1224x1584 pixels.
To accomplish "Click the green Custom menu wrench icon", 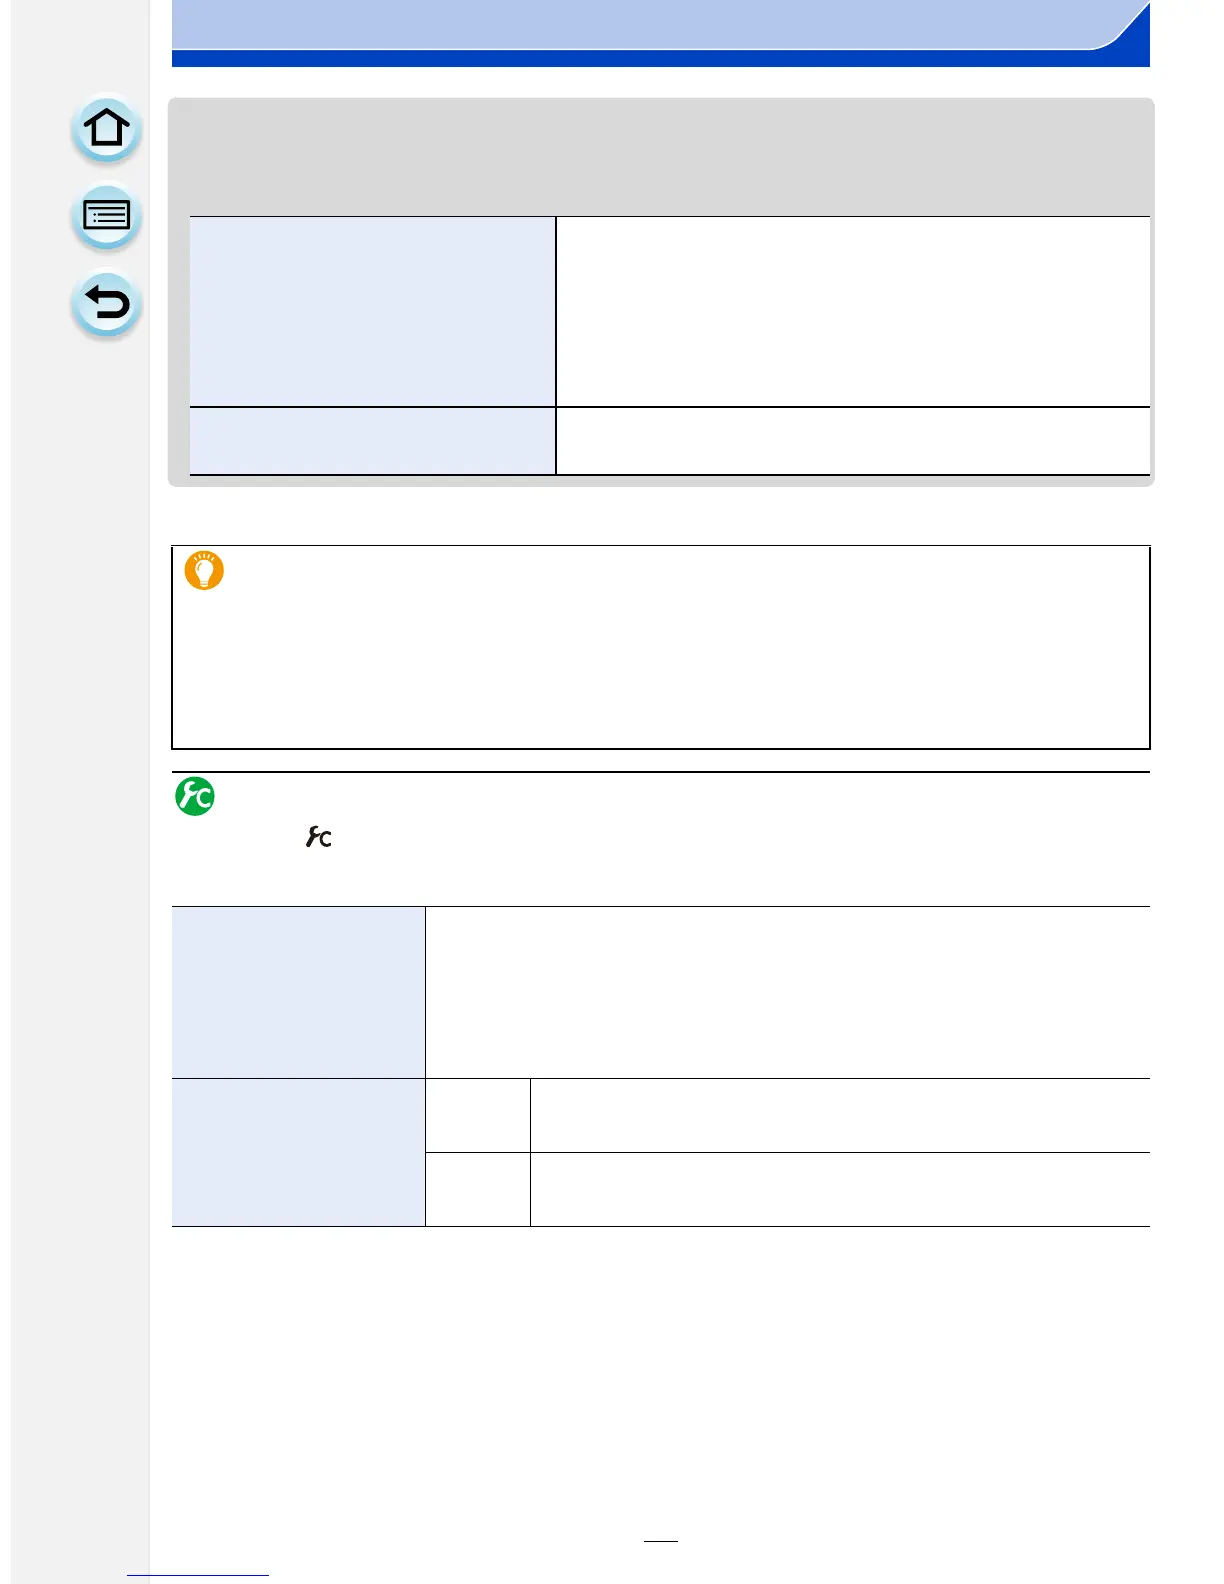I will click(195, 796).
